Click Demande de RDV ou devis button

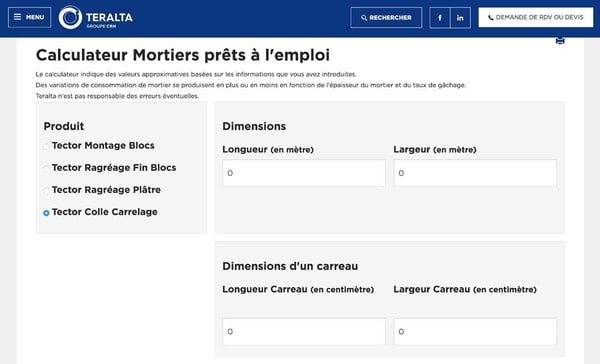[536, 17]
